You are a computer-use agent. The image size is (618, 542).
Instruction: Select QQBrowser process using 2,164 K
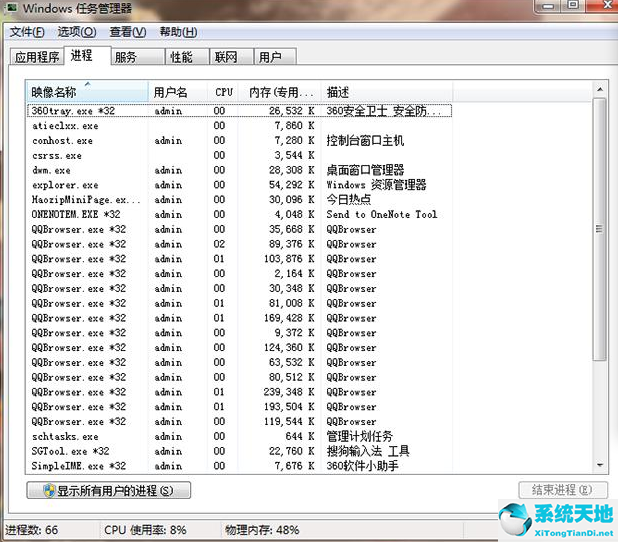pos(240,274)
